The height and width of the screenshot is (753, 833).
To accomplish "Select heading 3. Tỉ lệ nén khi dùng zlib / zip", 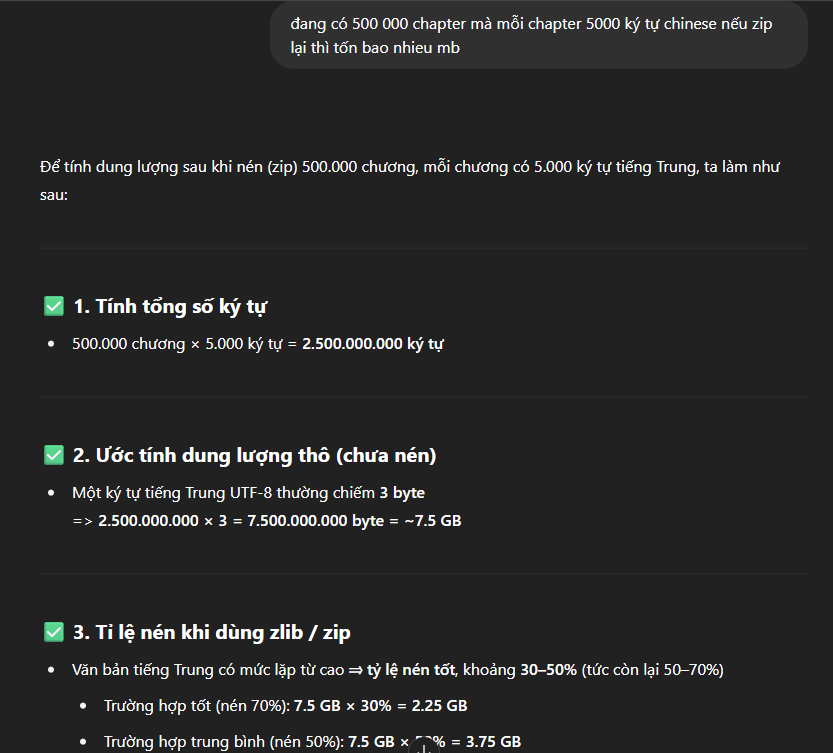I will (211, 632).
